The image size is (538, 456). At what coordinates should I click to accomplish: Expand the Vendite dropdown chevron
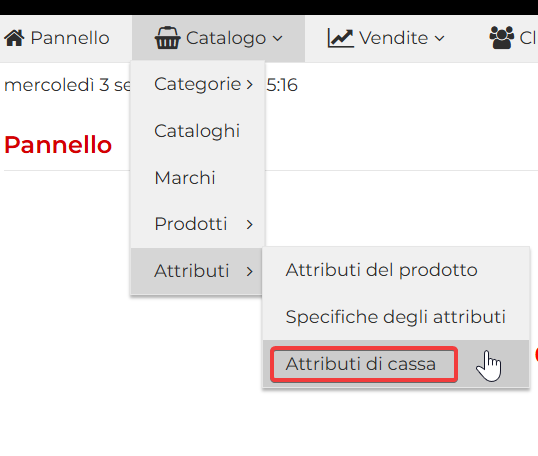click(439, 38)
